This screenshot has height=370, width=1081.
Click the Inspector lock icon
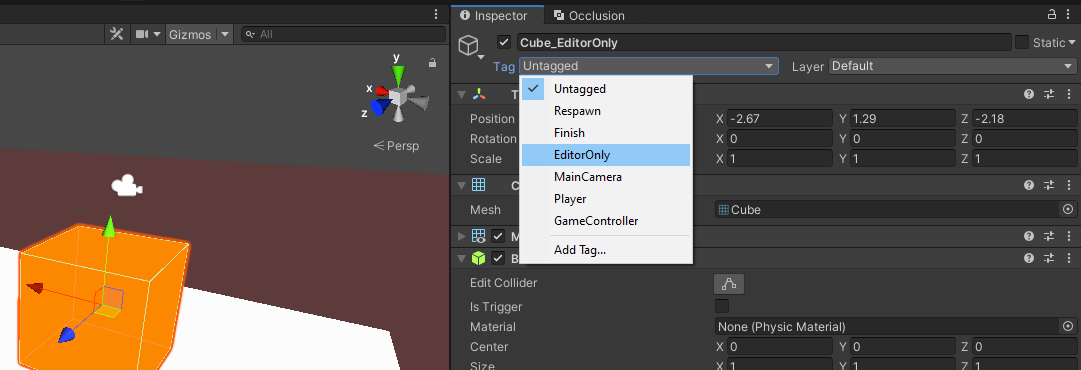1051,14
